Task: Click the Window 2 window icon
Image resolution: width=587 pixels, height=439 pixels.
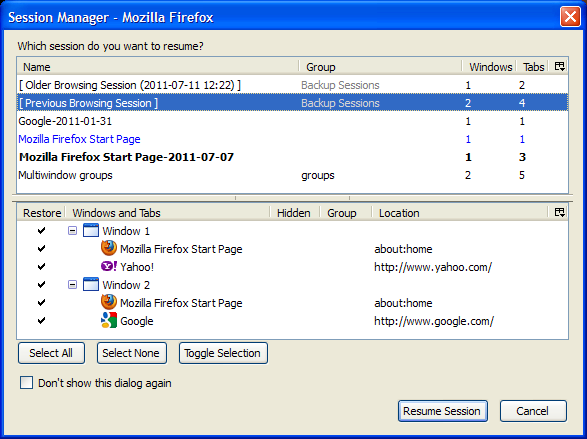Action: [91, 284]
